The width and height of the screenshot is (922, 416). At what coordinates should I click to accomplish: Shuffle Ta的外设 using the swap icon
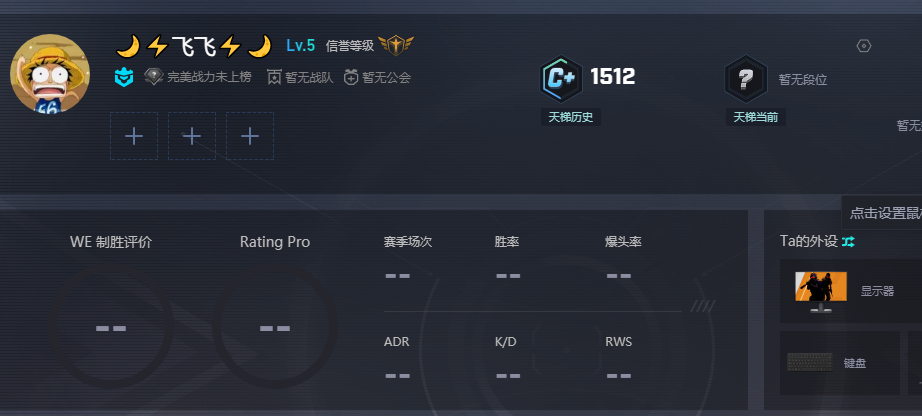coord(848,241)
